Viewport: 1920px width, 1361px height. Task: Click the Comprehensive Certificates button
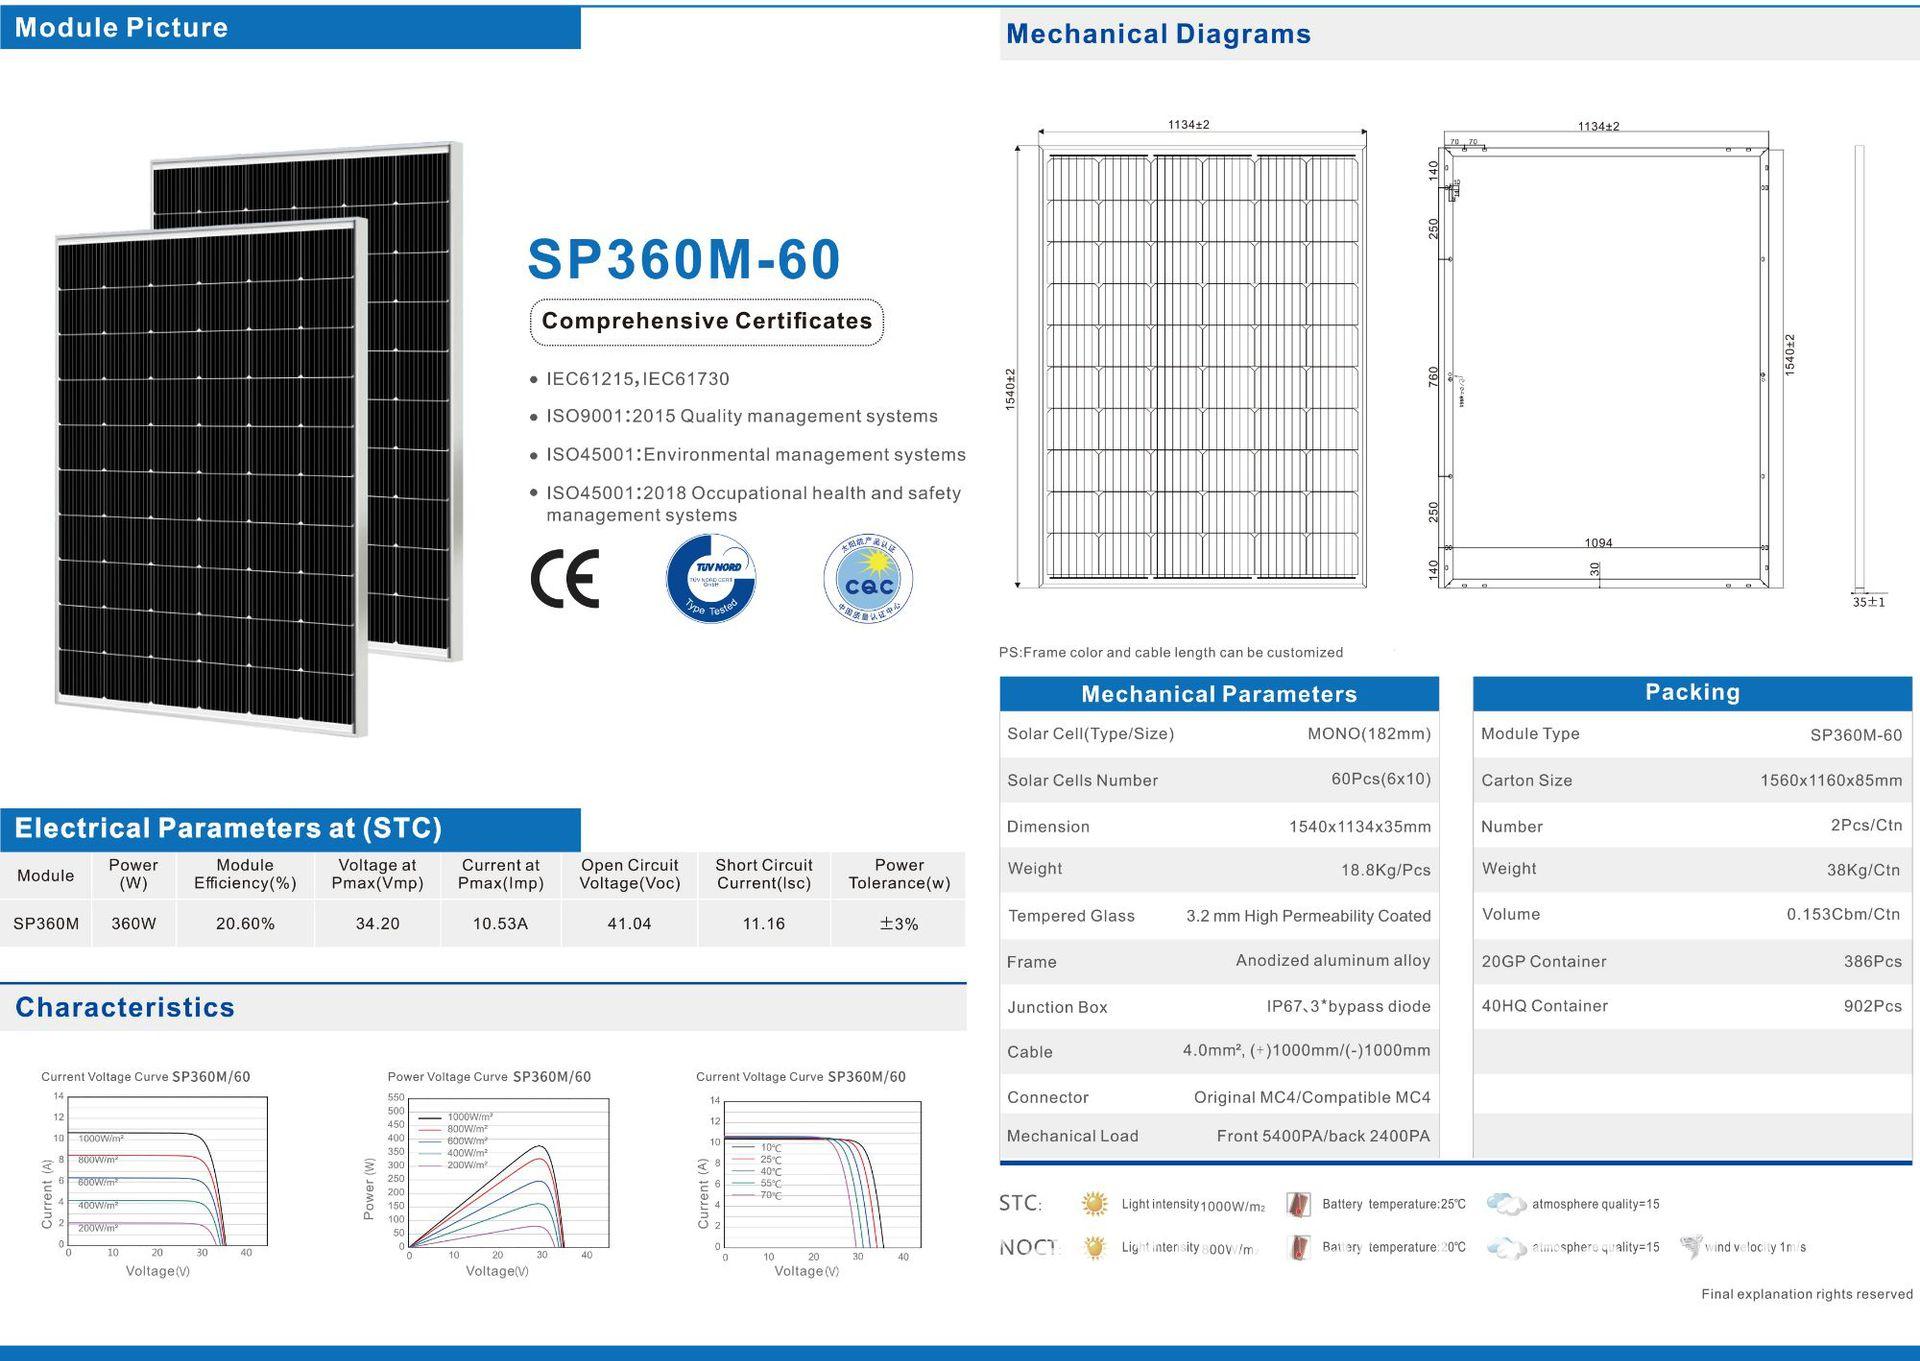tap(706, 321)
